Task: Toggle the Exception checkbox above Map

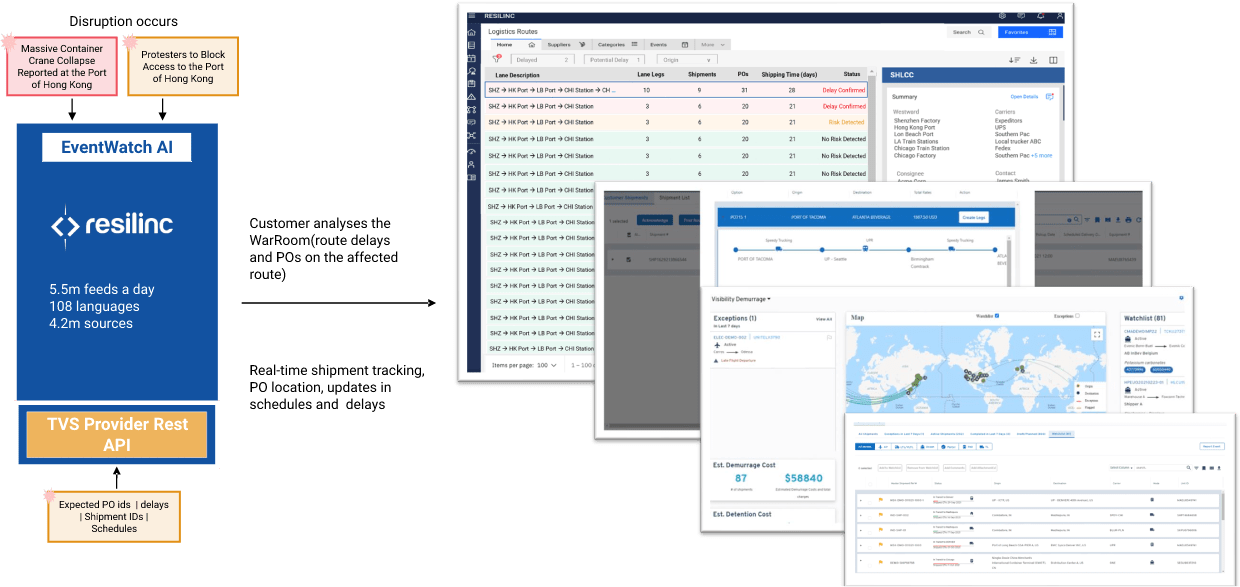Action: (x=1076, y=316)
